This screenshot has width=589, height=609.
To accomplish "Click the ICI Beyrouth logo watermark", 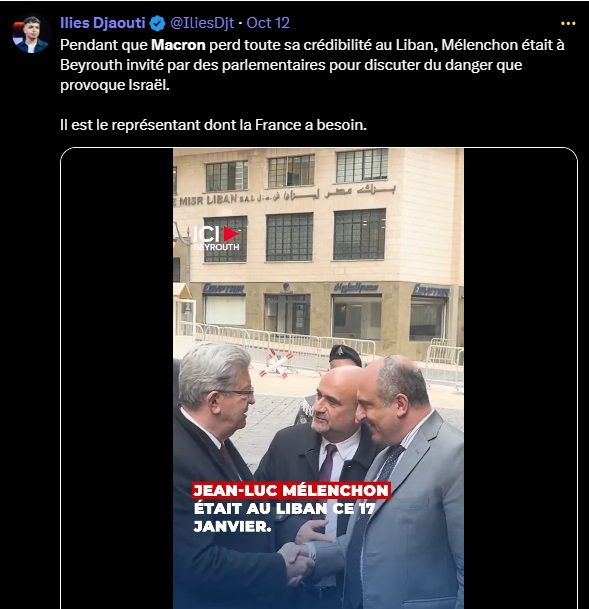I will pyautogui.click(x=216, y=238).
